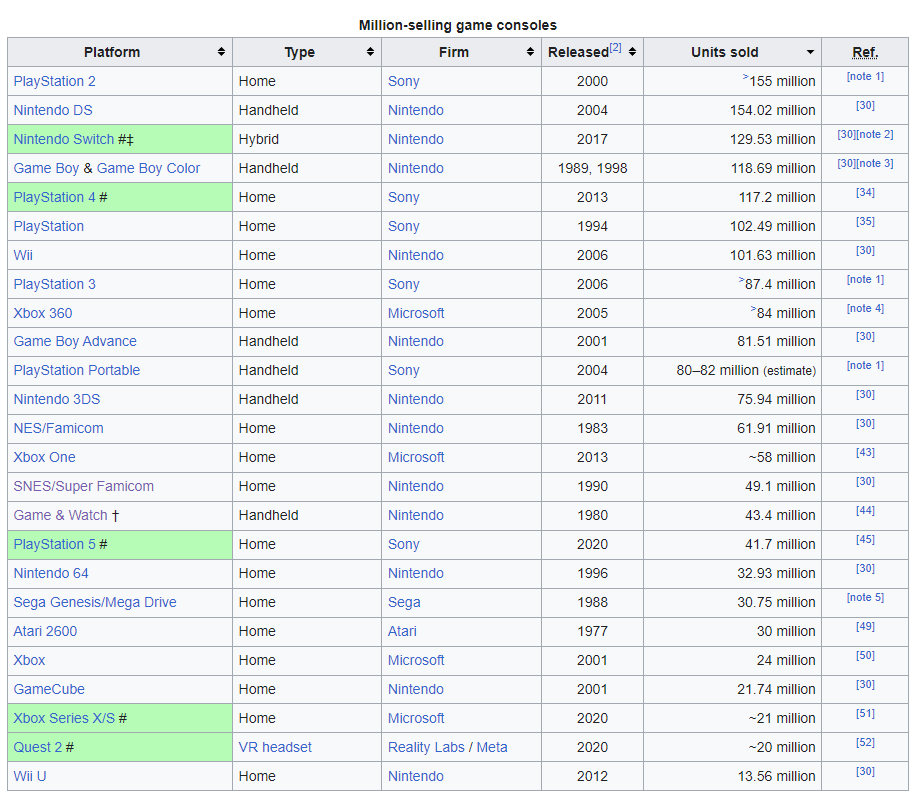The width and height of the screenshot is (920, 791).
Task: Open Nintendo firm link in Wii U row
Action: pyautogui.click(x=415, y=776)
